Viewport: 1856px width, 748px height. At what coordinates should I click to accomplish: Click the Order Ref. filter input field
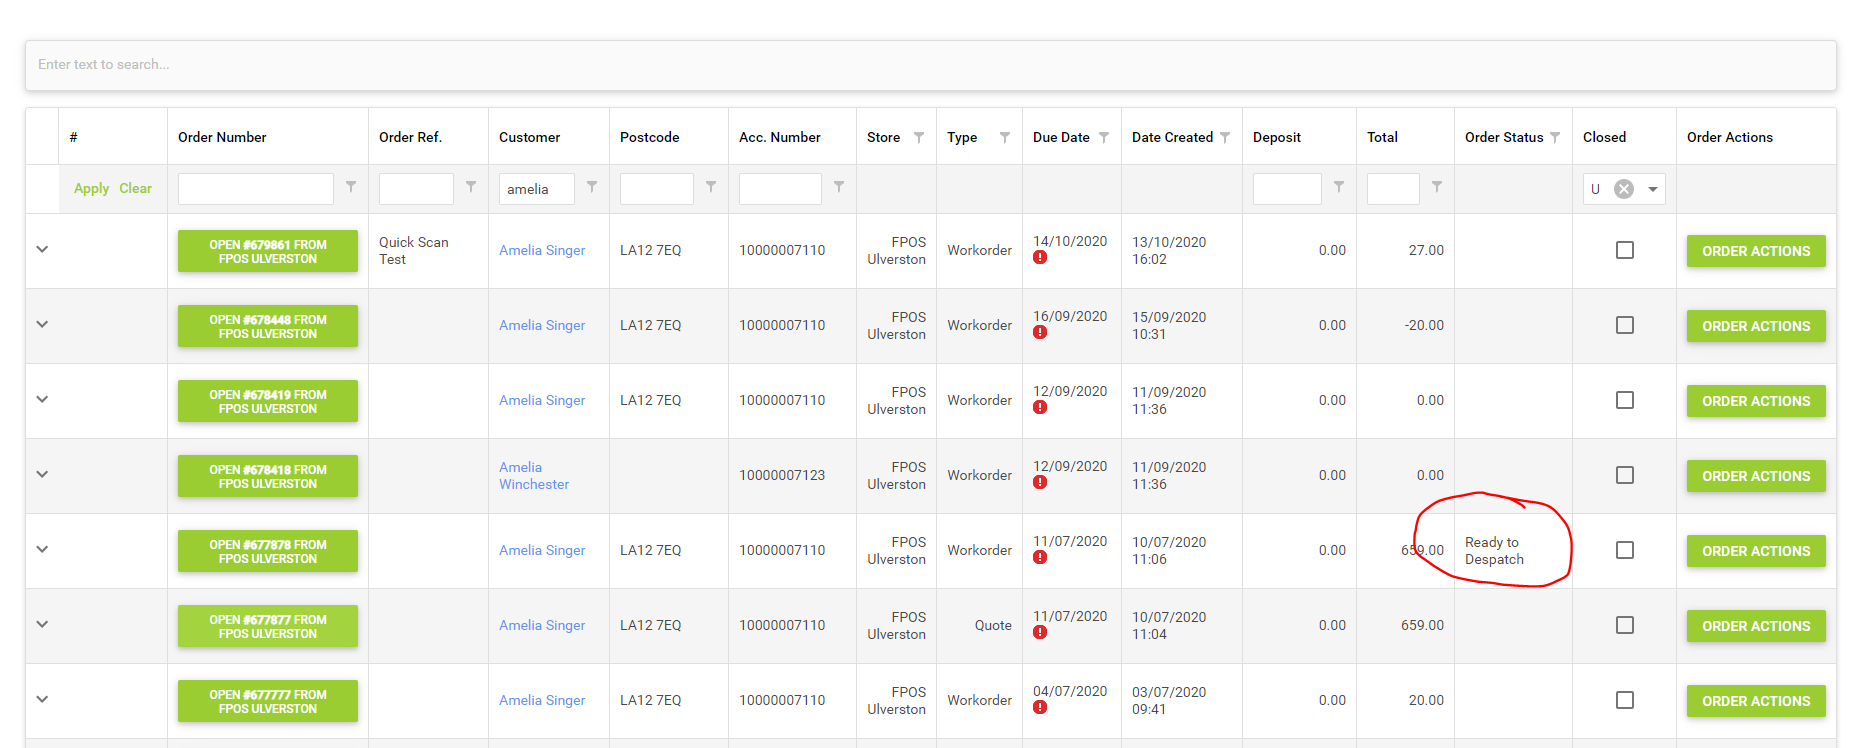pyautogui.click(x=416, y=189)
